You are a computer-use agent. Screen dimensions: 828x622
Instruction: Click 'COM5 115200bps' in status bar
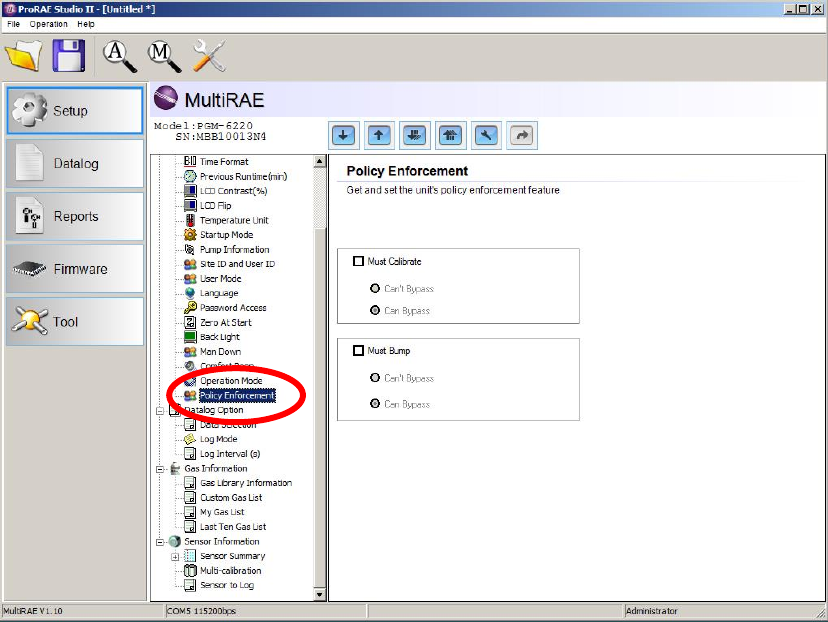[201, 611]
